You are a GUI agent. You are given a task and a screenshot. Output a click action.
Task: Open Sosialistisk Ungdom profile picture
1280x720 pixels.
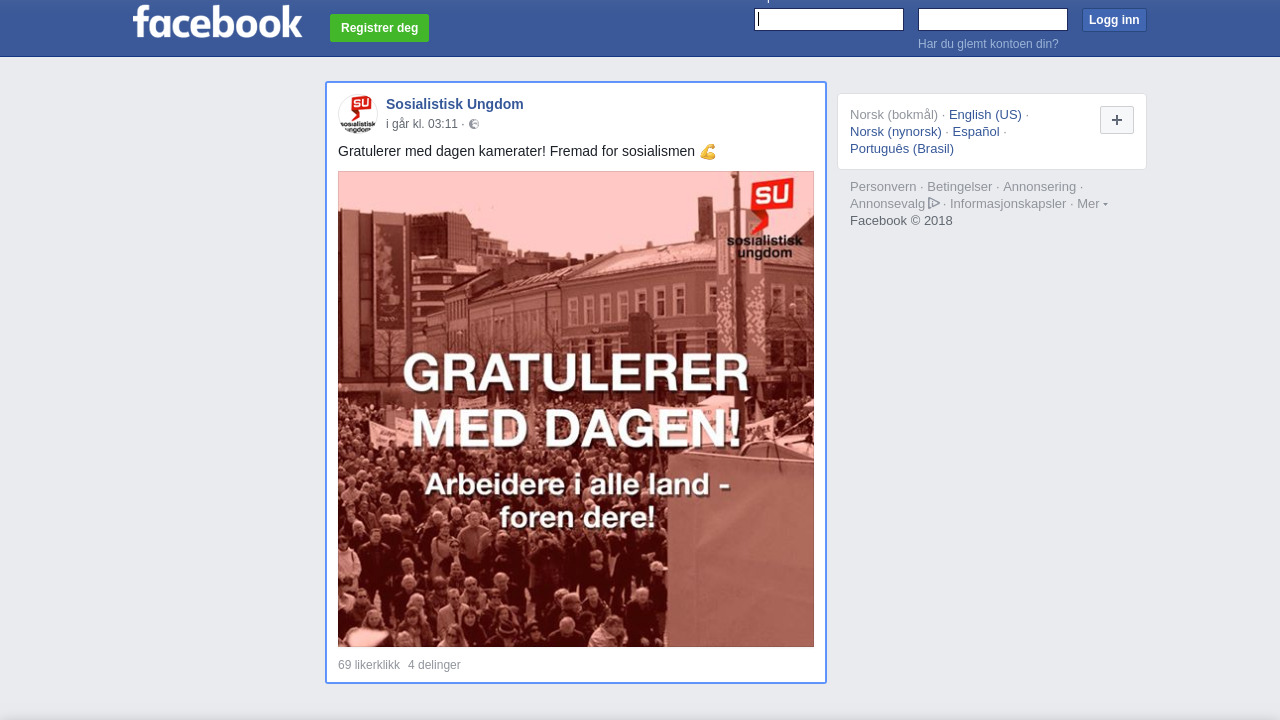point(358,114)
